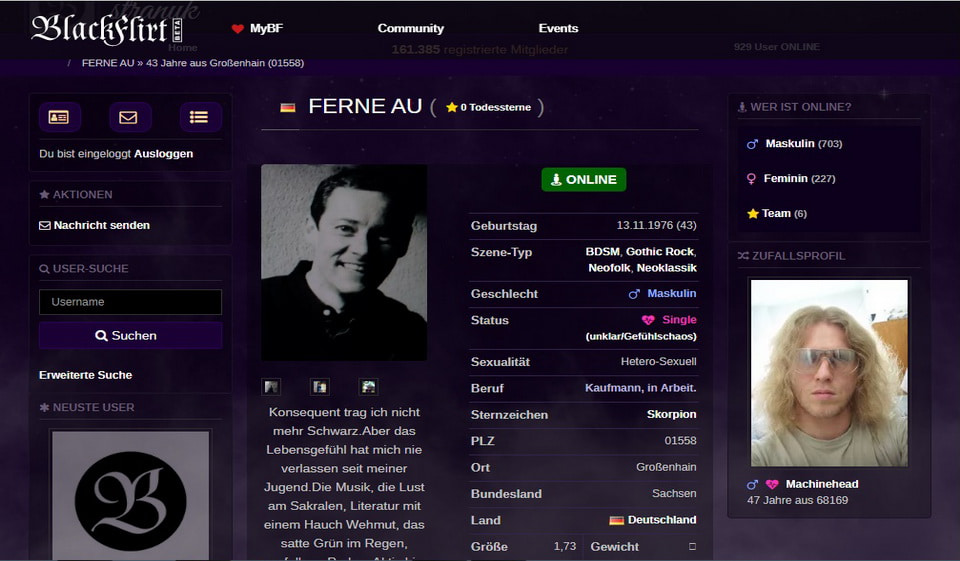Image resolution: width=960 pixels, height=561 pixels.
Task: Click the third small gallery thumbnail icon
Action: [x=369, y=387]
